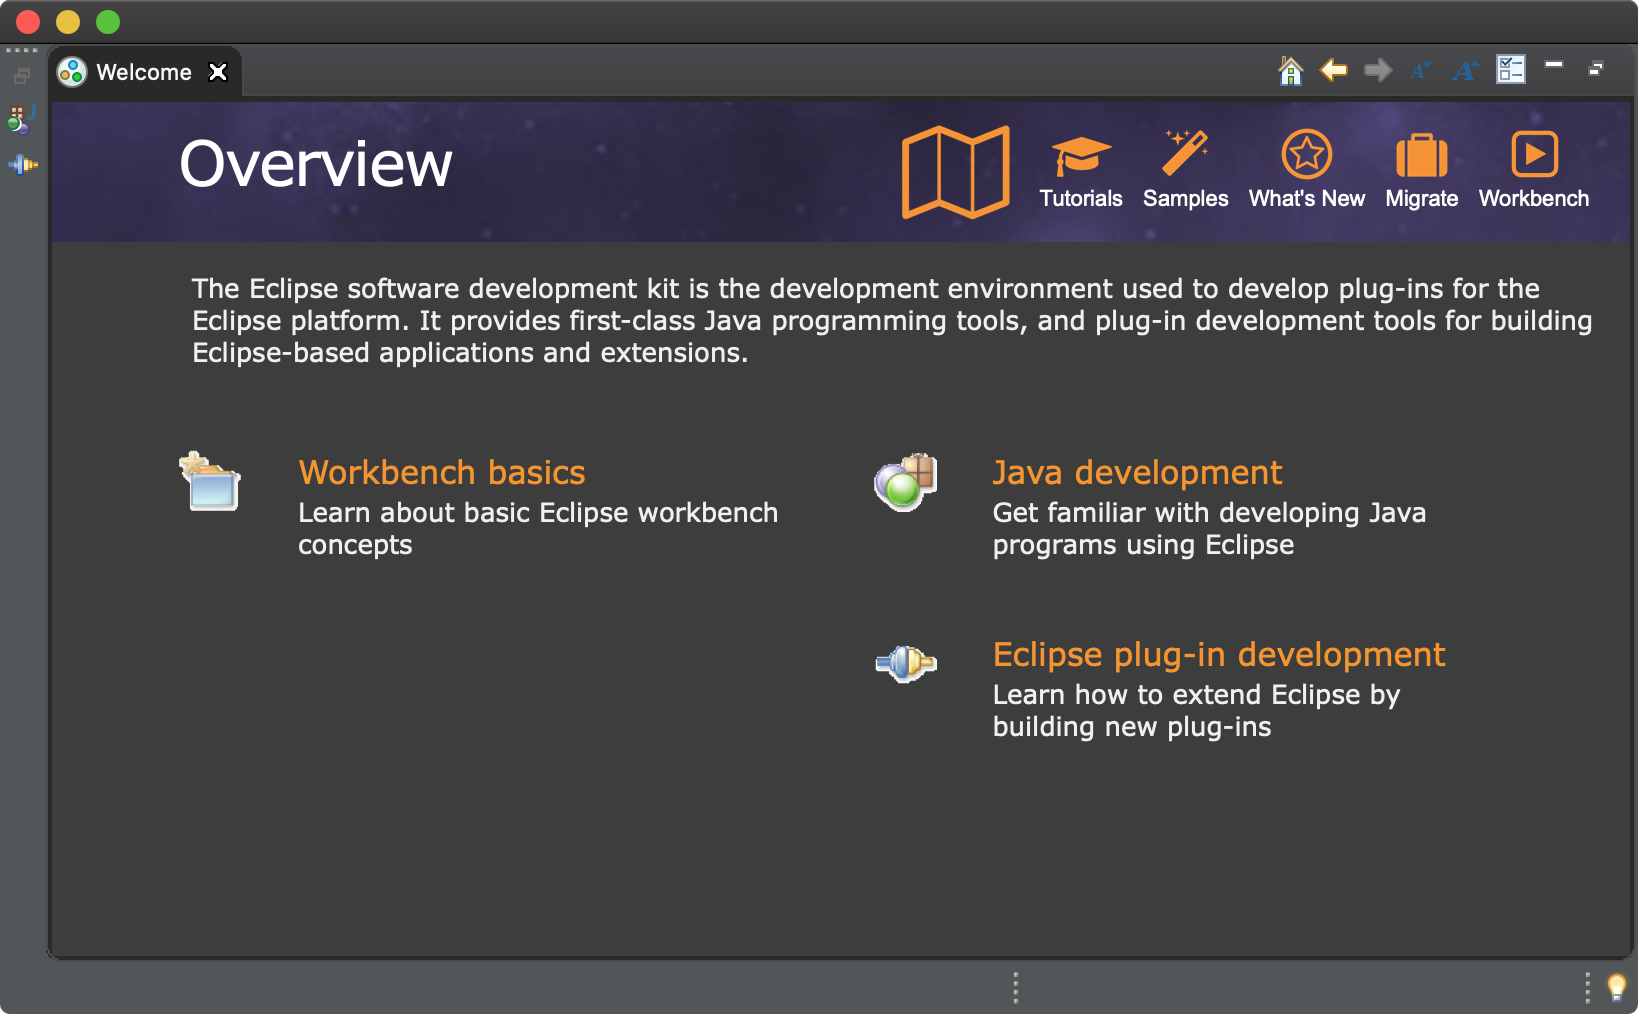
Task: Magnify font size with large A icon
Action: coord(1466,70)
